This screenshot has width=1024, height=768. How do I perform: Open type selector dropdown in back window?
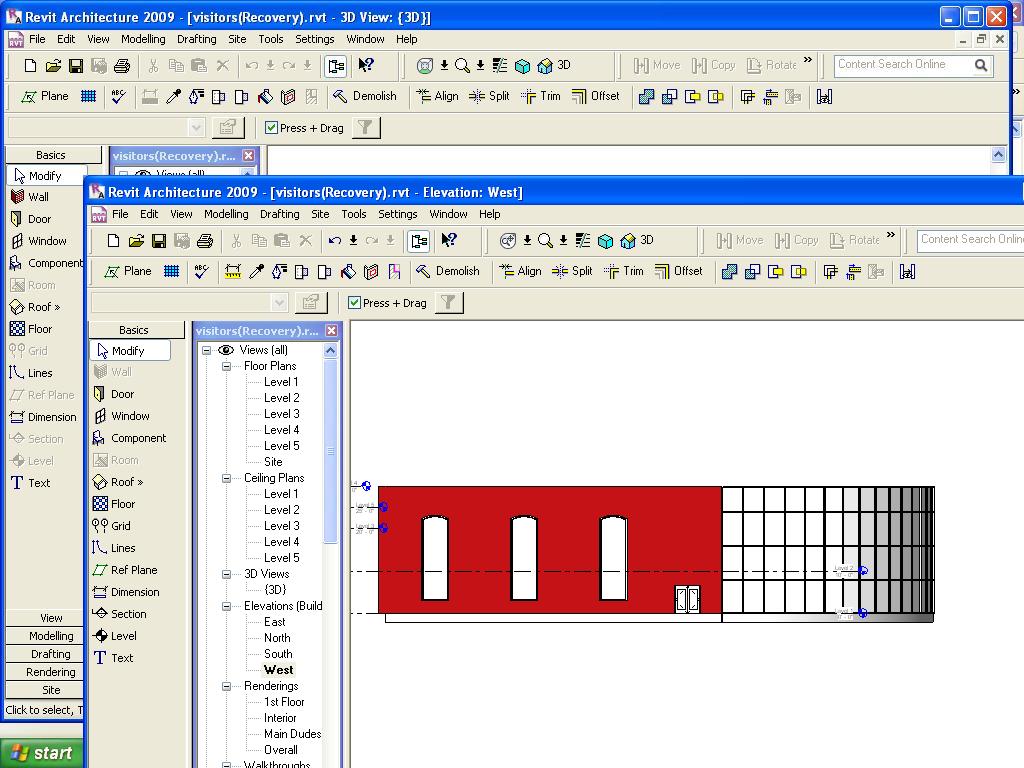click(x=197, y=127)
